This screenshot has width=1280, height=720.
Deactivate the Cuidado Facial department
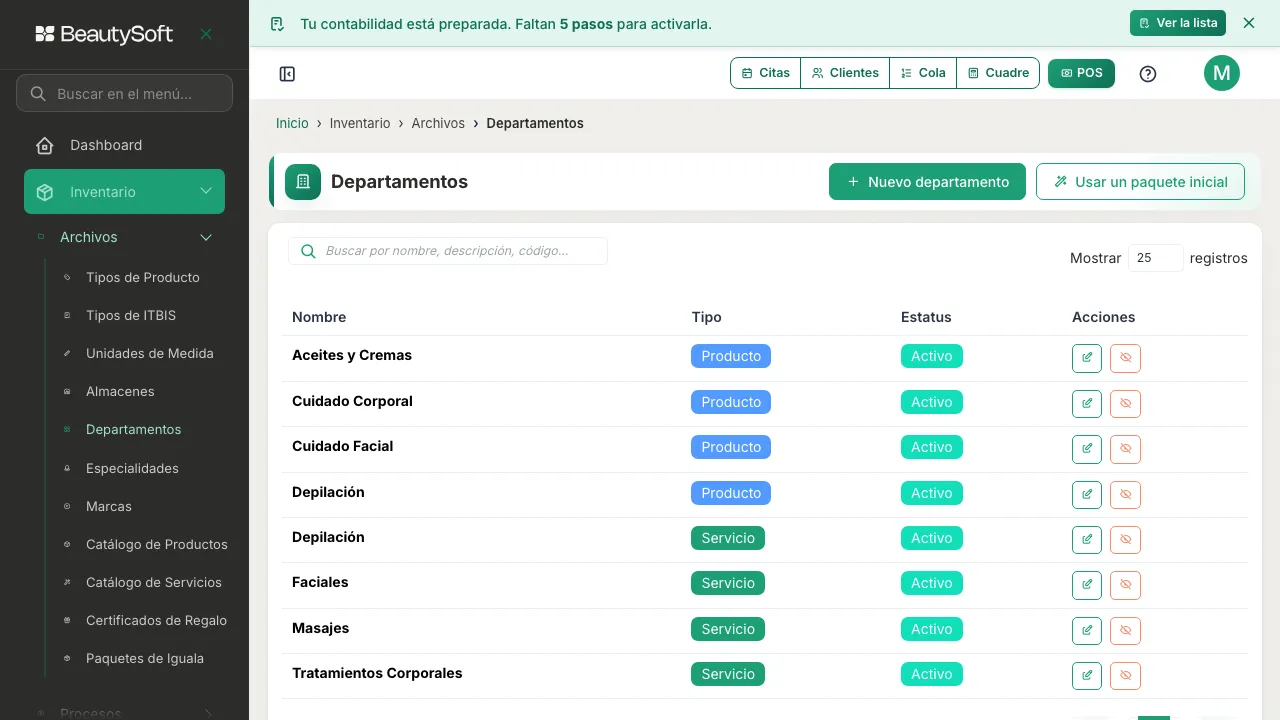coord(1126,449)
